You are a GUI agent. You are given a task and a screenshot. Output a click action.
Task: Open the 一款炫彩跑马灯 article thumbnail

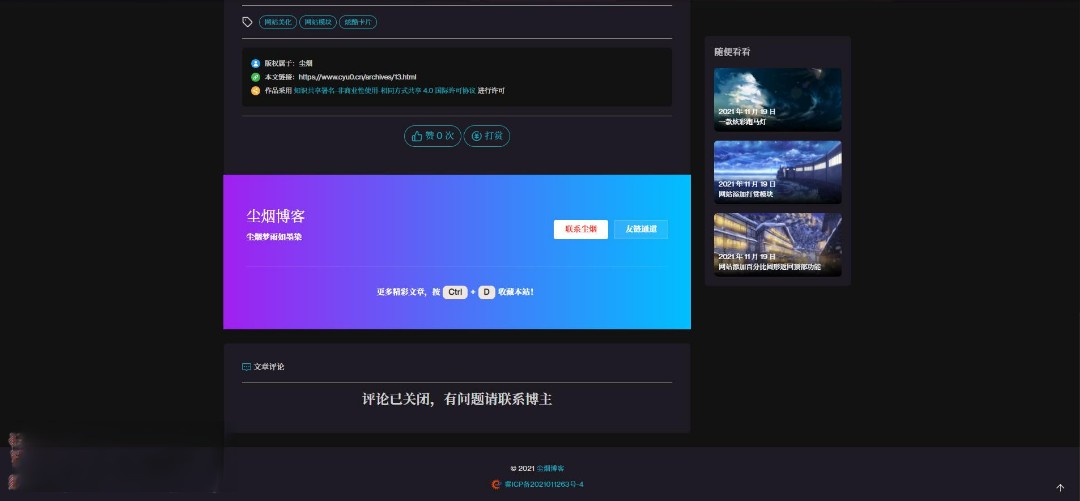778,99
